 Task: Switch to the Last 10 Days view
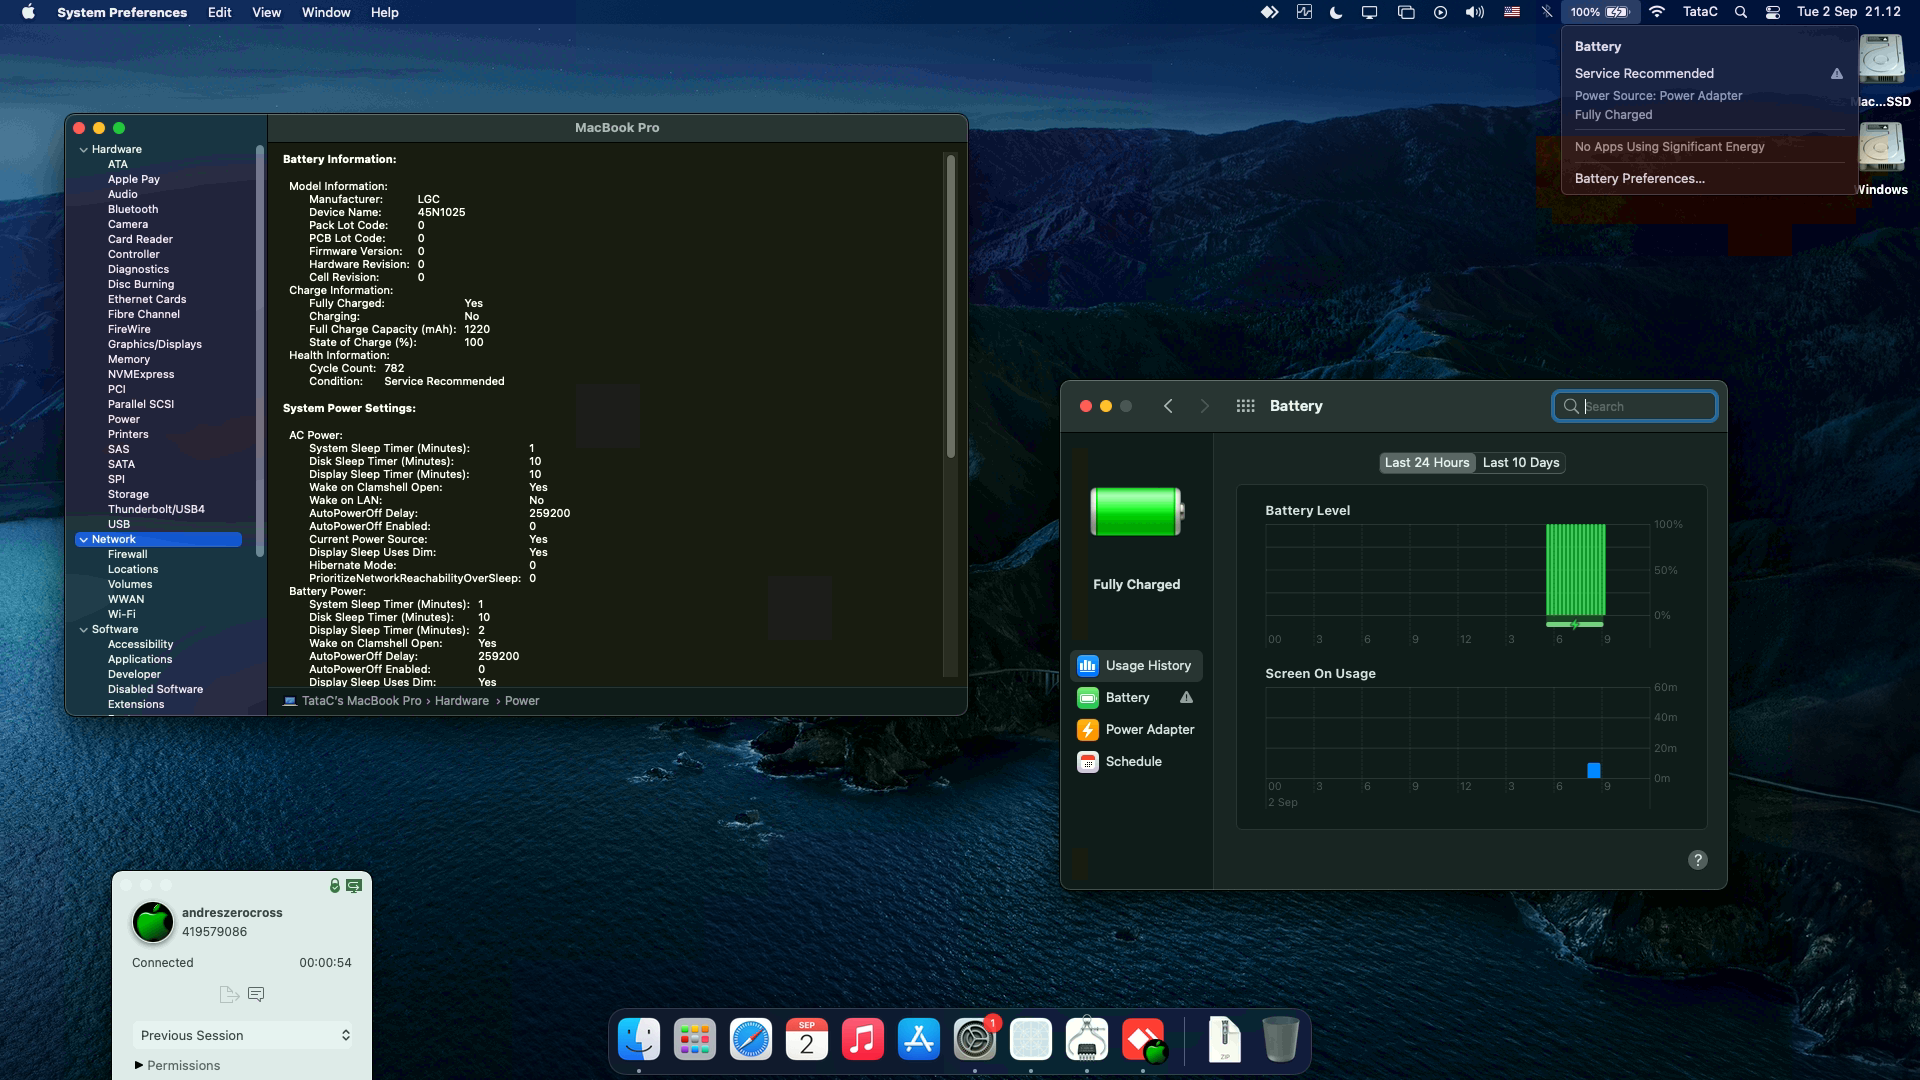(x=1520, y=463)
